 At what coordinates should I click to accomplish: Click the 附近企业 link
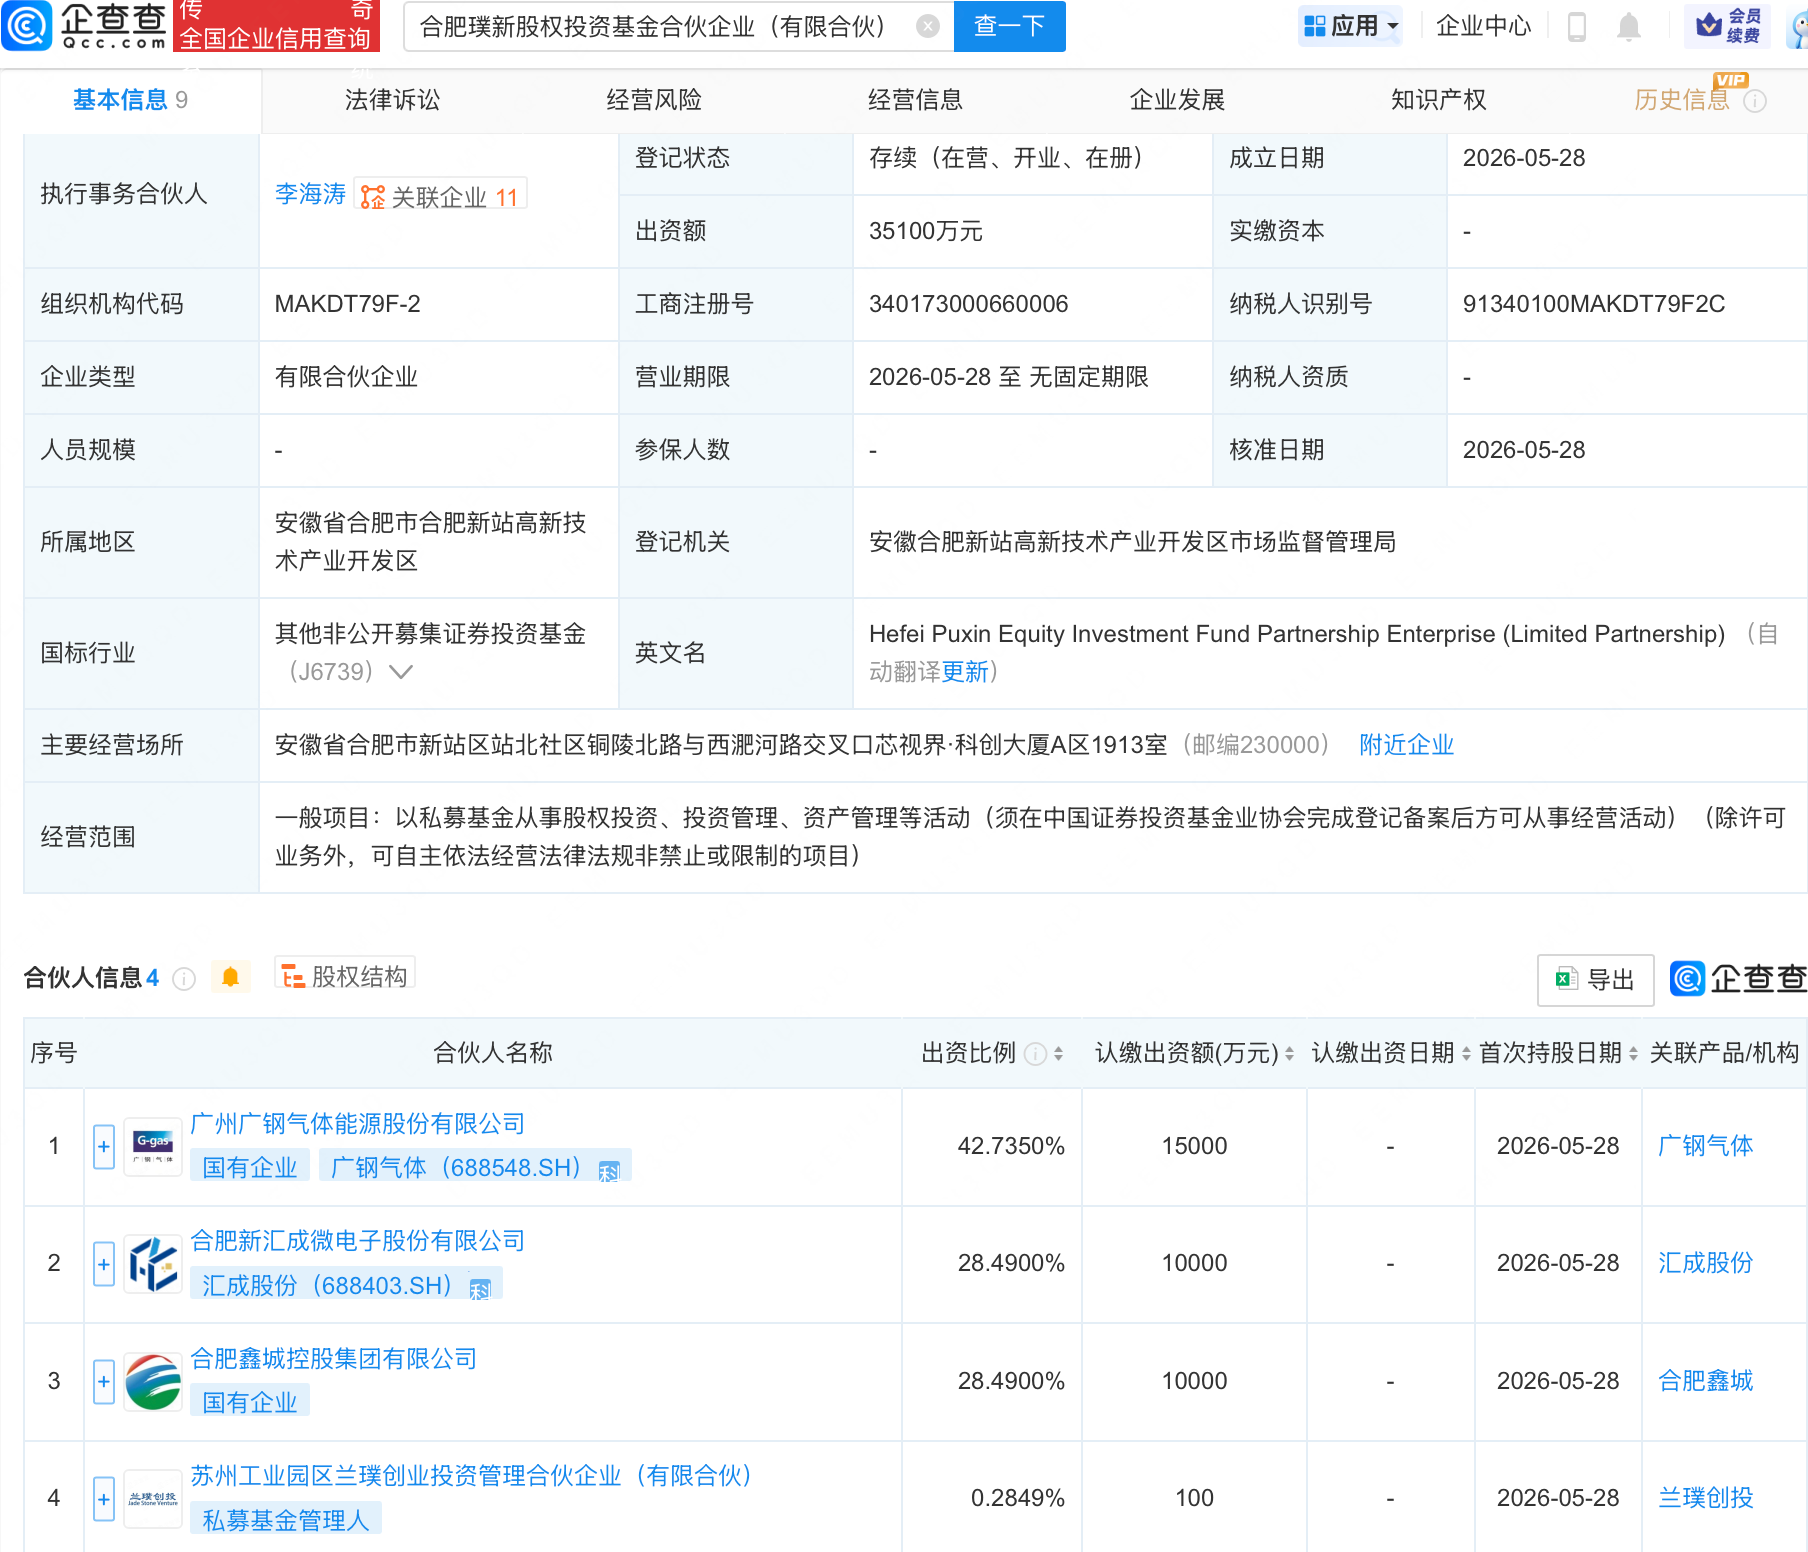pos(1406,745)
